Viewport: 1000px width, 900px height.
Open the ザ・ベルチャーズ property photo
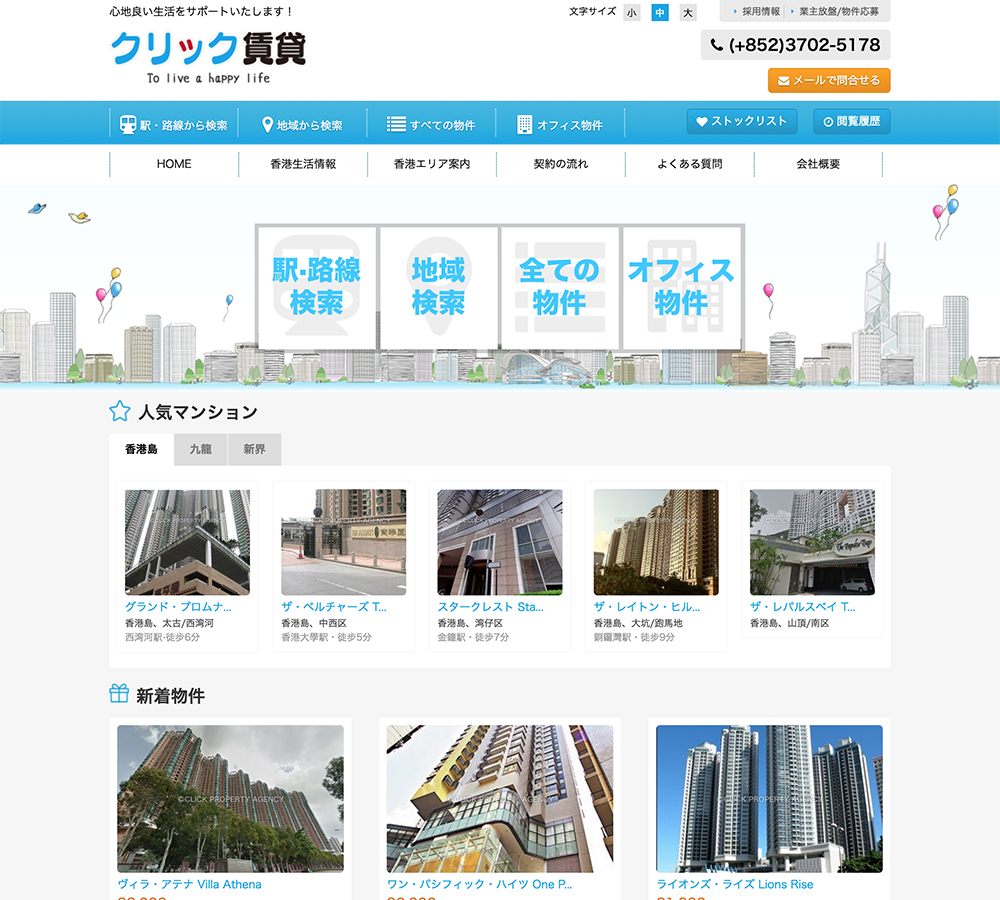coord(344,542)
